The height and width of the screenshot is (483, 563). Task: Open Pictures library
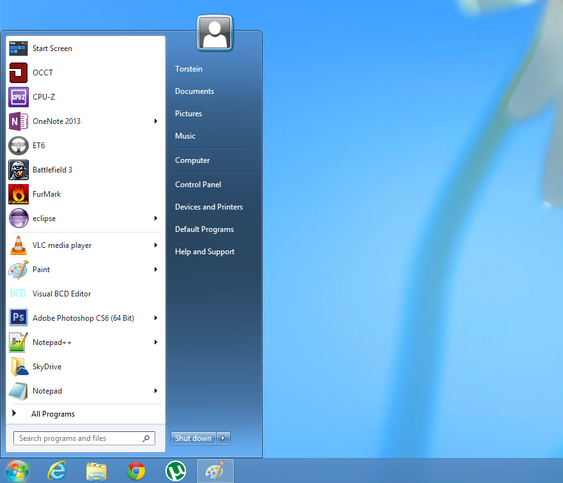click(188, 113)
